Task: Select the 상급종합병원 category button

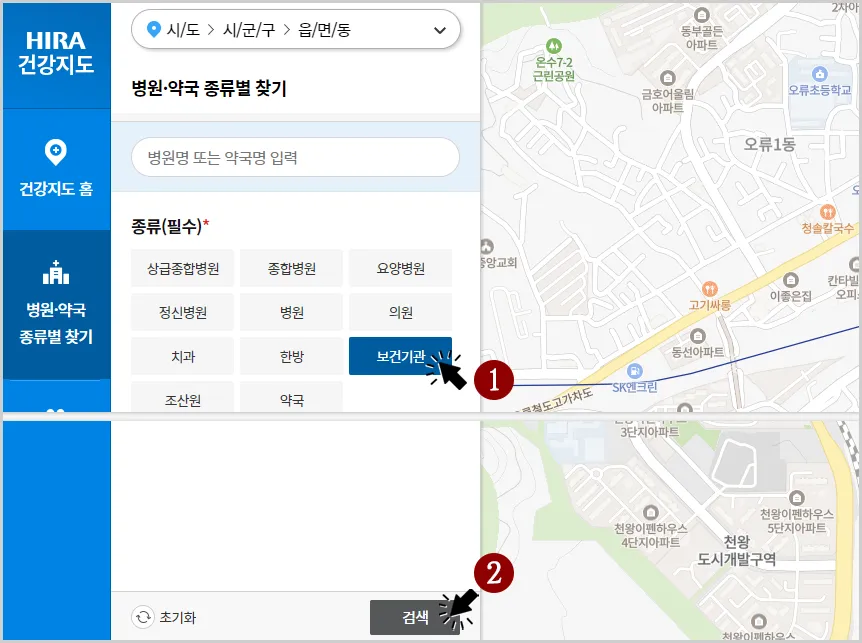Action: pyautogui.click(x=181, y=267)
